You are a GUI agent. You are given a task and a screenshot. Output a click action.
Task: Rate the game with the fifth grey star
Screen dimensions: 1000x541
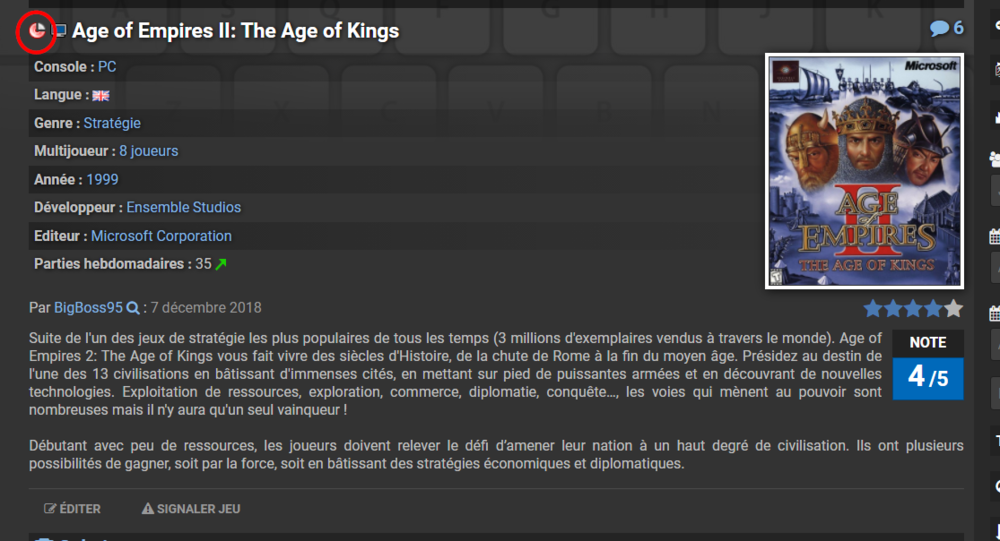[953, 308]
